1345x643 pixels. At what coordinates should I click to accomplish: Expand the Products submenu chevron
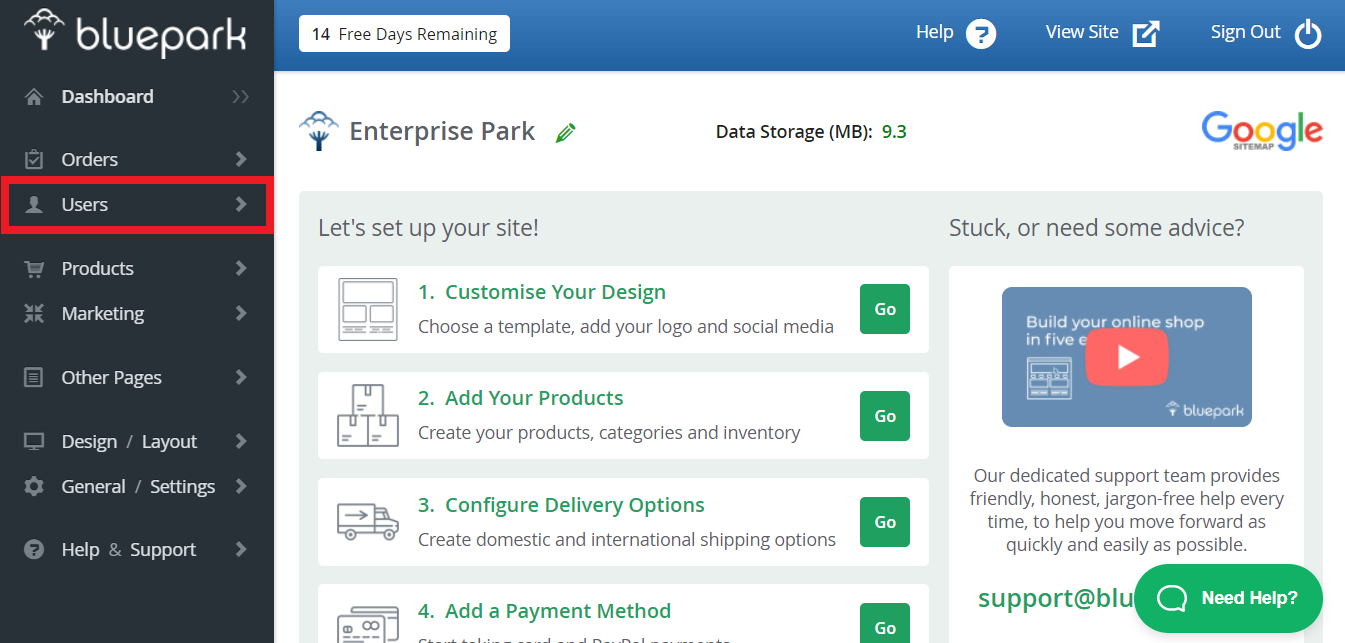coord(240,268)
